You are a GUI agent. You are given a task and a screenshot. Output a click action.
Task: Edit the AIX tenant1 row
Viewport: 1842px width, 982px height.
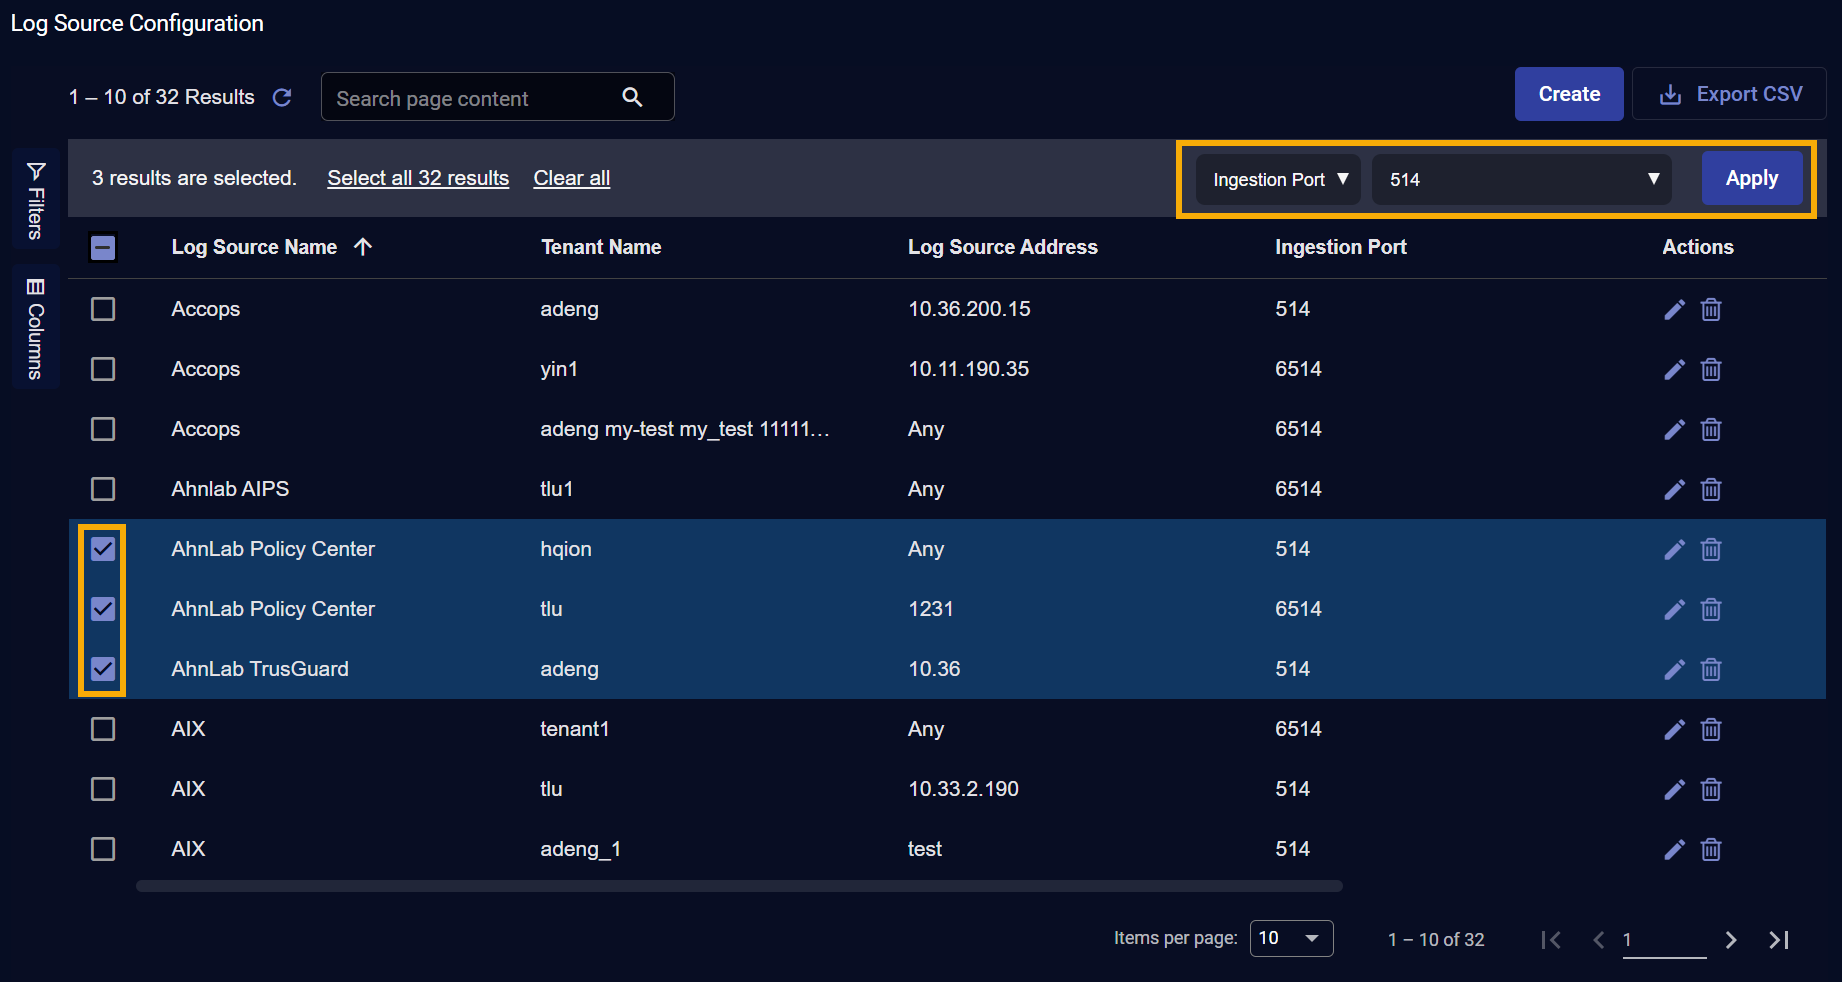click(x=1673, y=729)
